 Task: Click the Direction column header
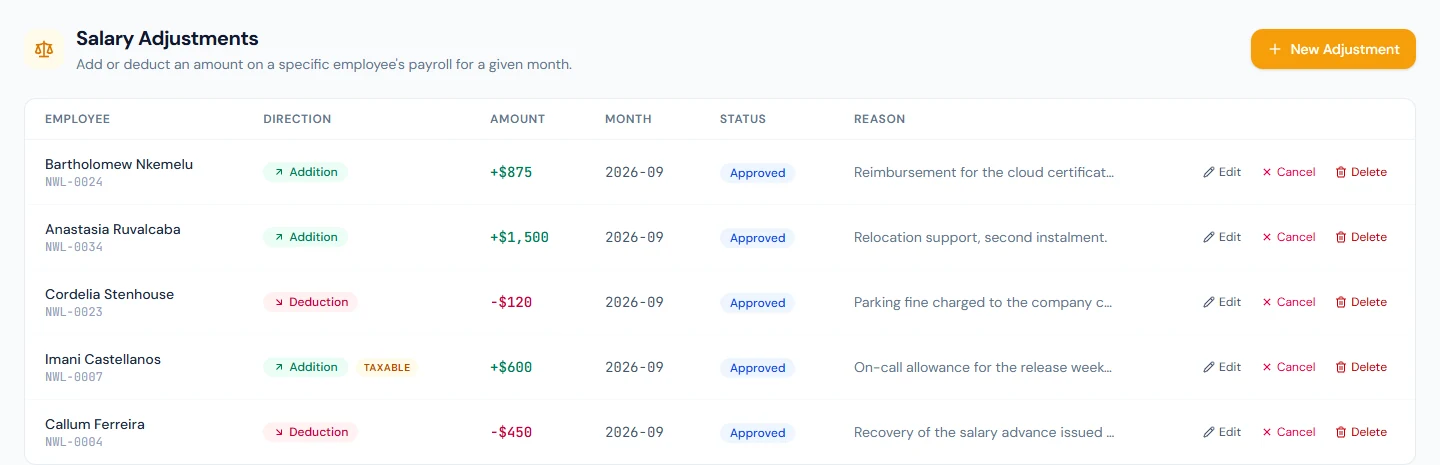[x=297, y=119]
